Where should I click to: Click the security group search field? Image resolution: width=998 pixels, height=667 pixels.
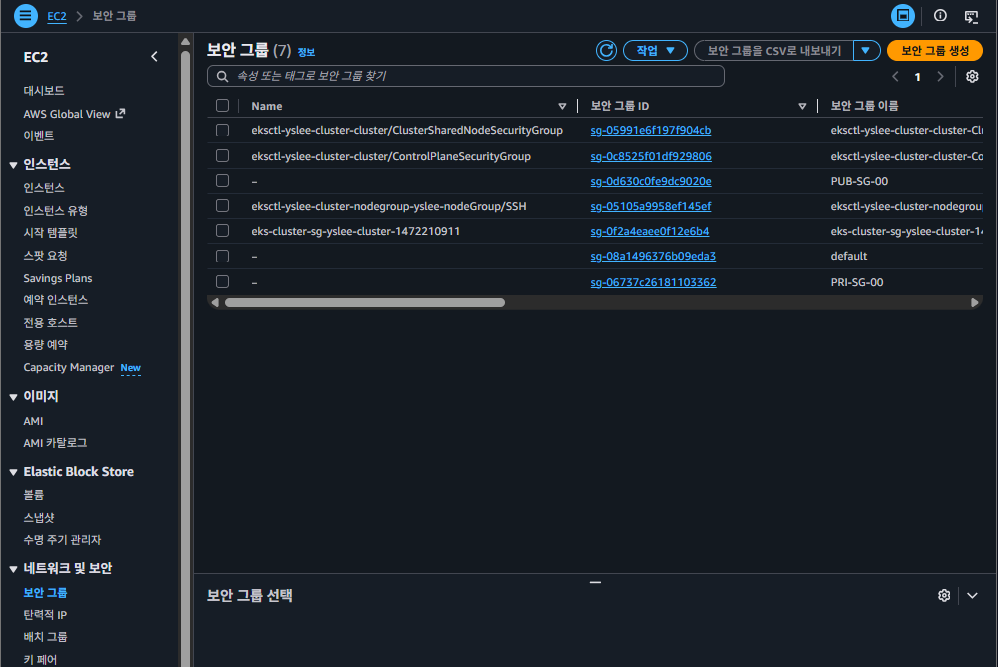click(466, 76)
